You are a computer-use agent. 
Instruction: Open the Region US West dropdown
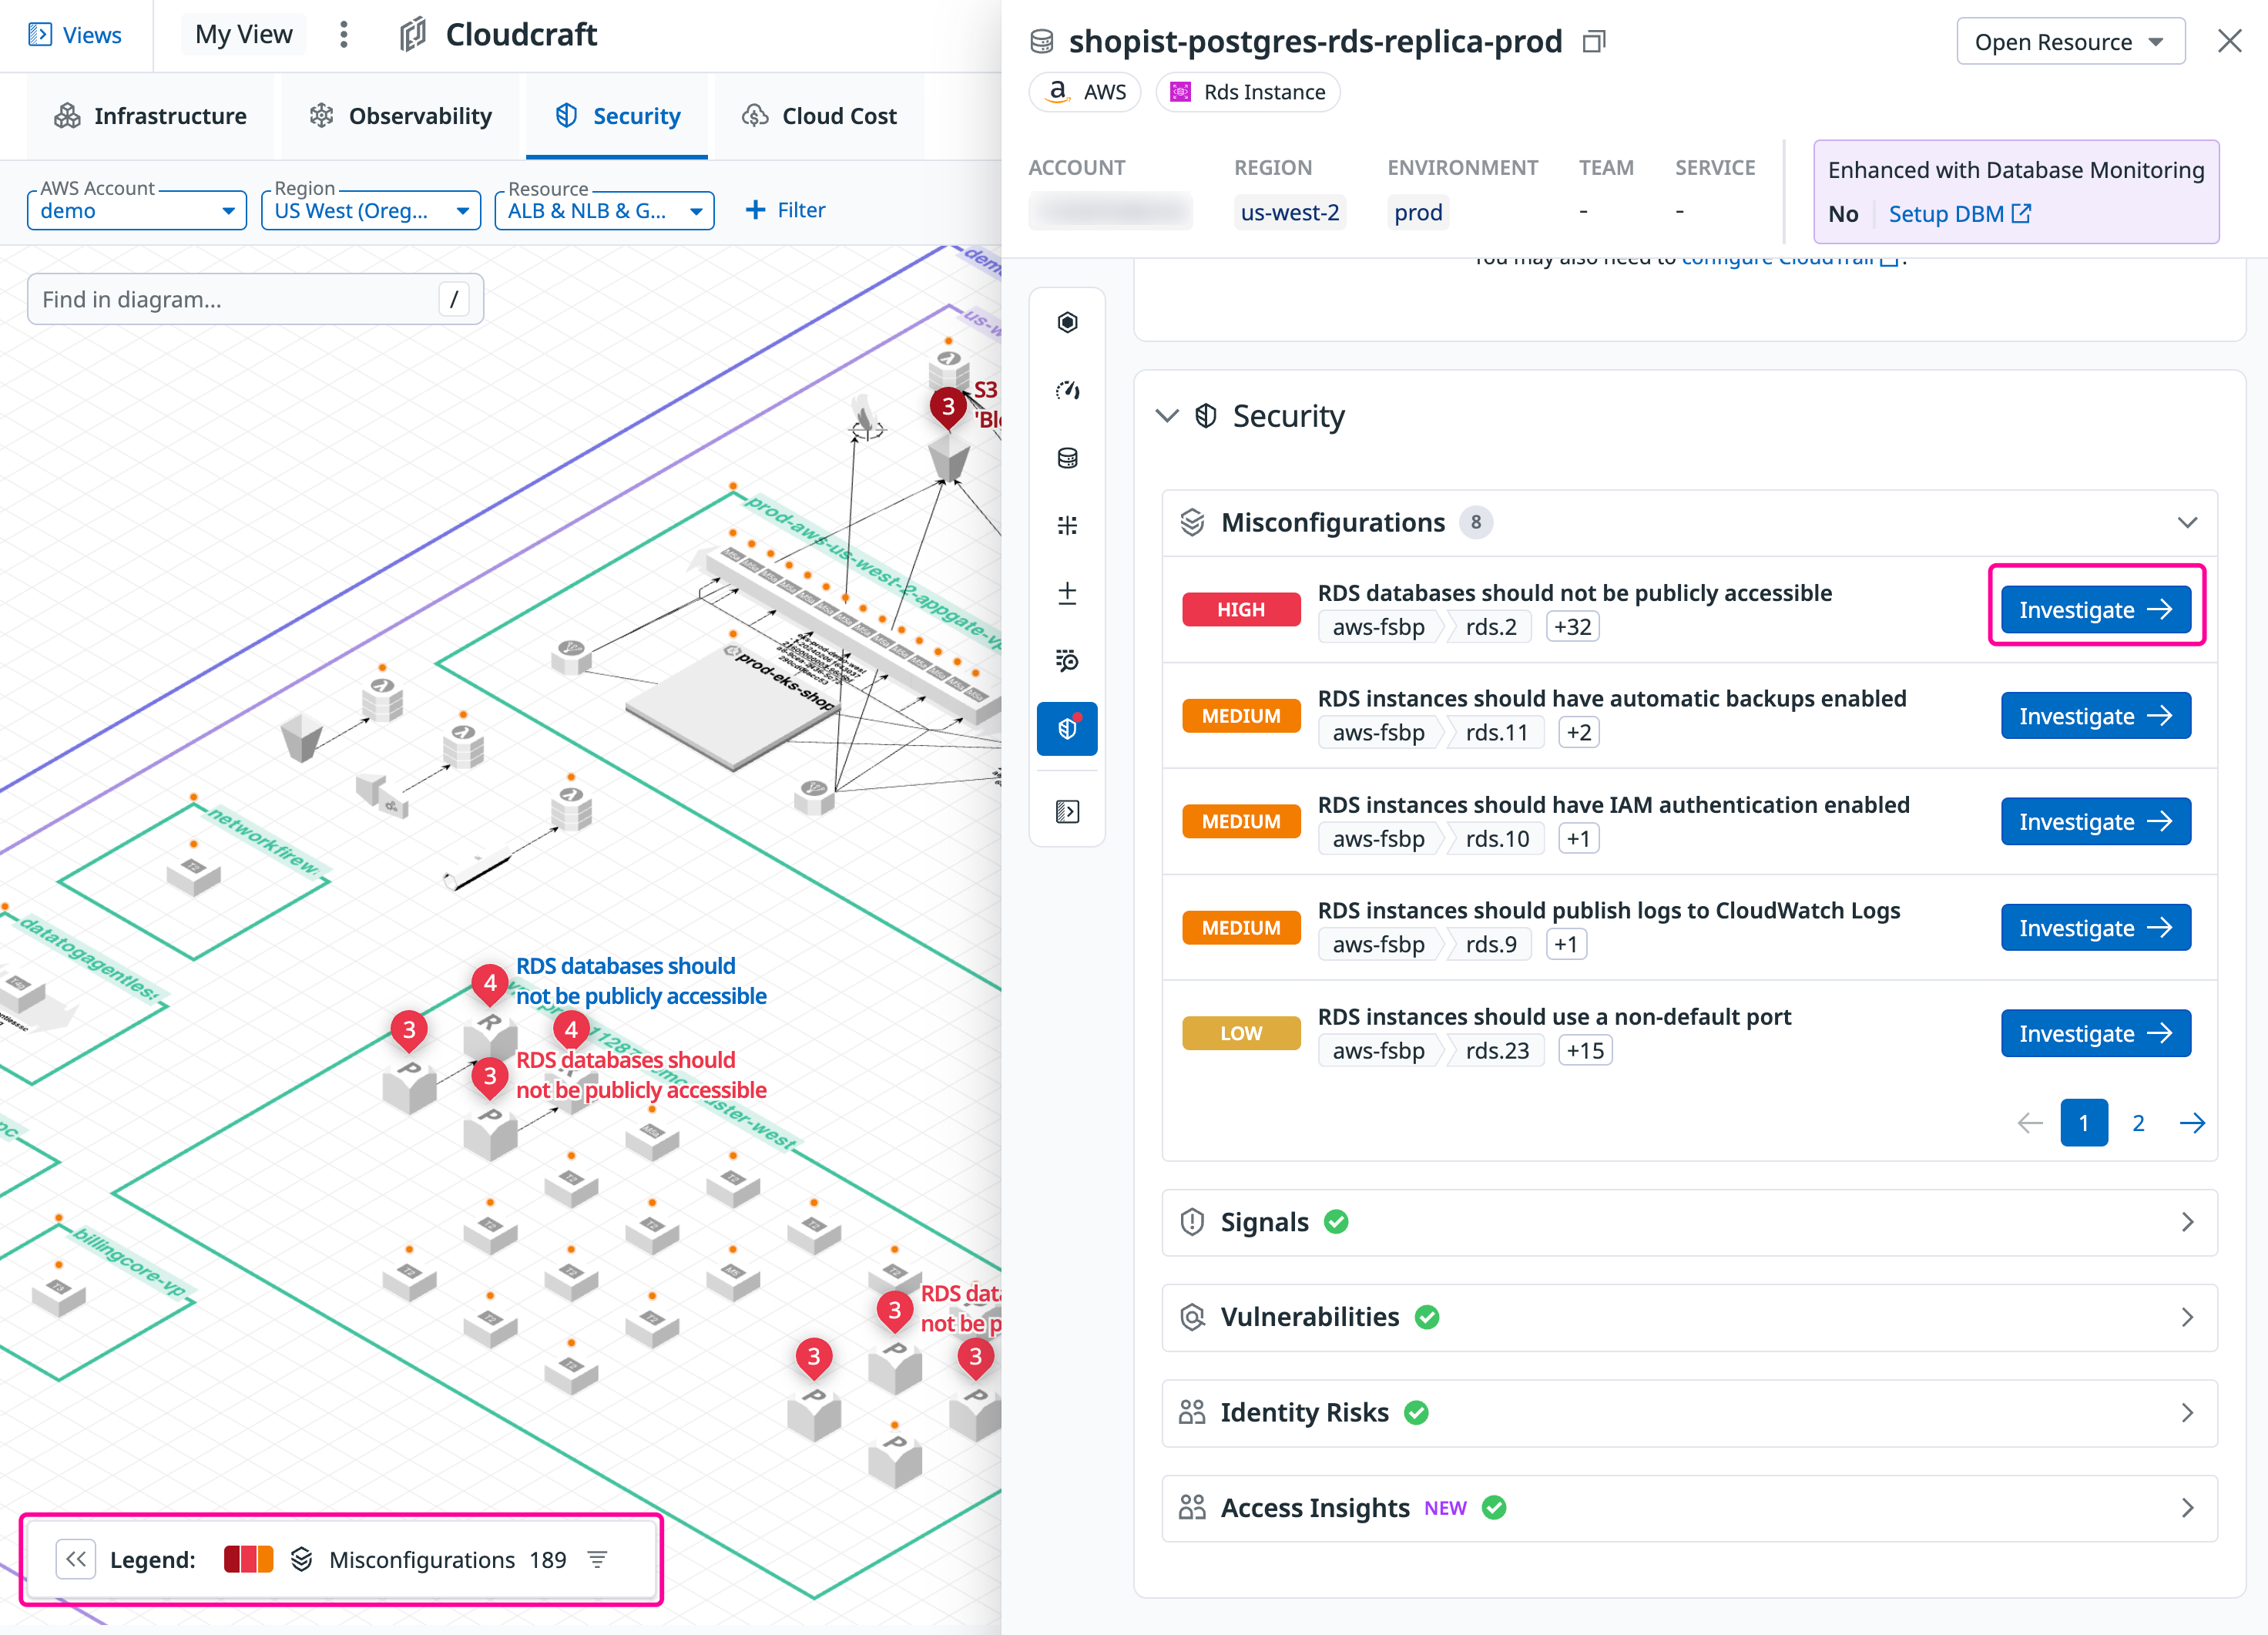click(371, 210)
